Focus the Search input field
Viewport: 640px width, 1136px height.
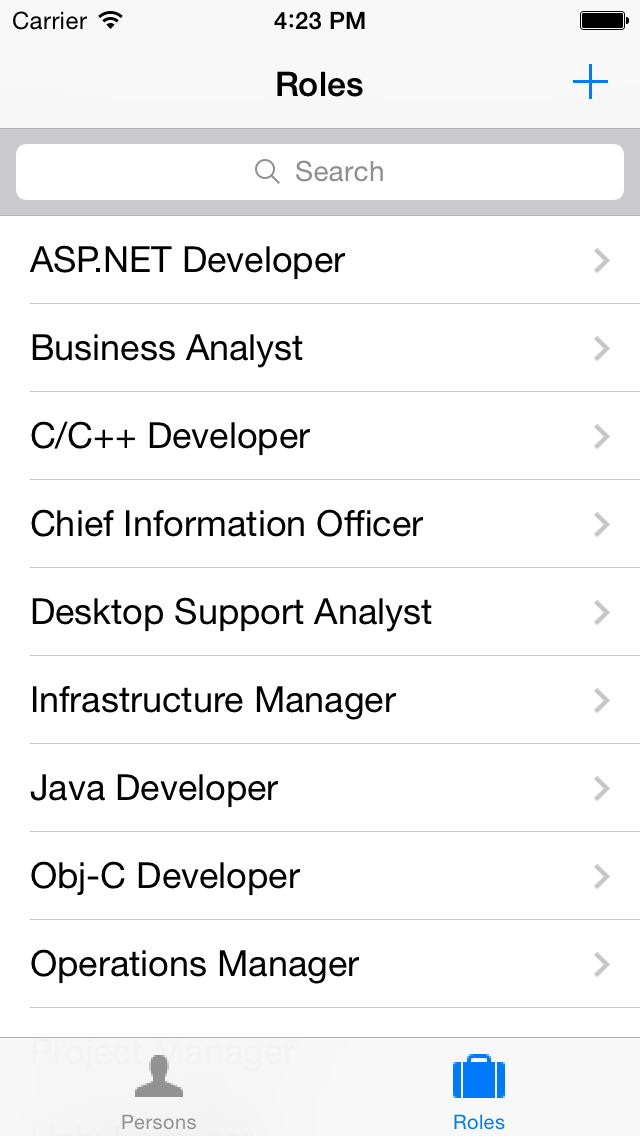pos(320,172)
